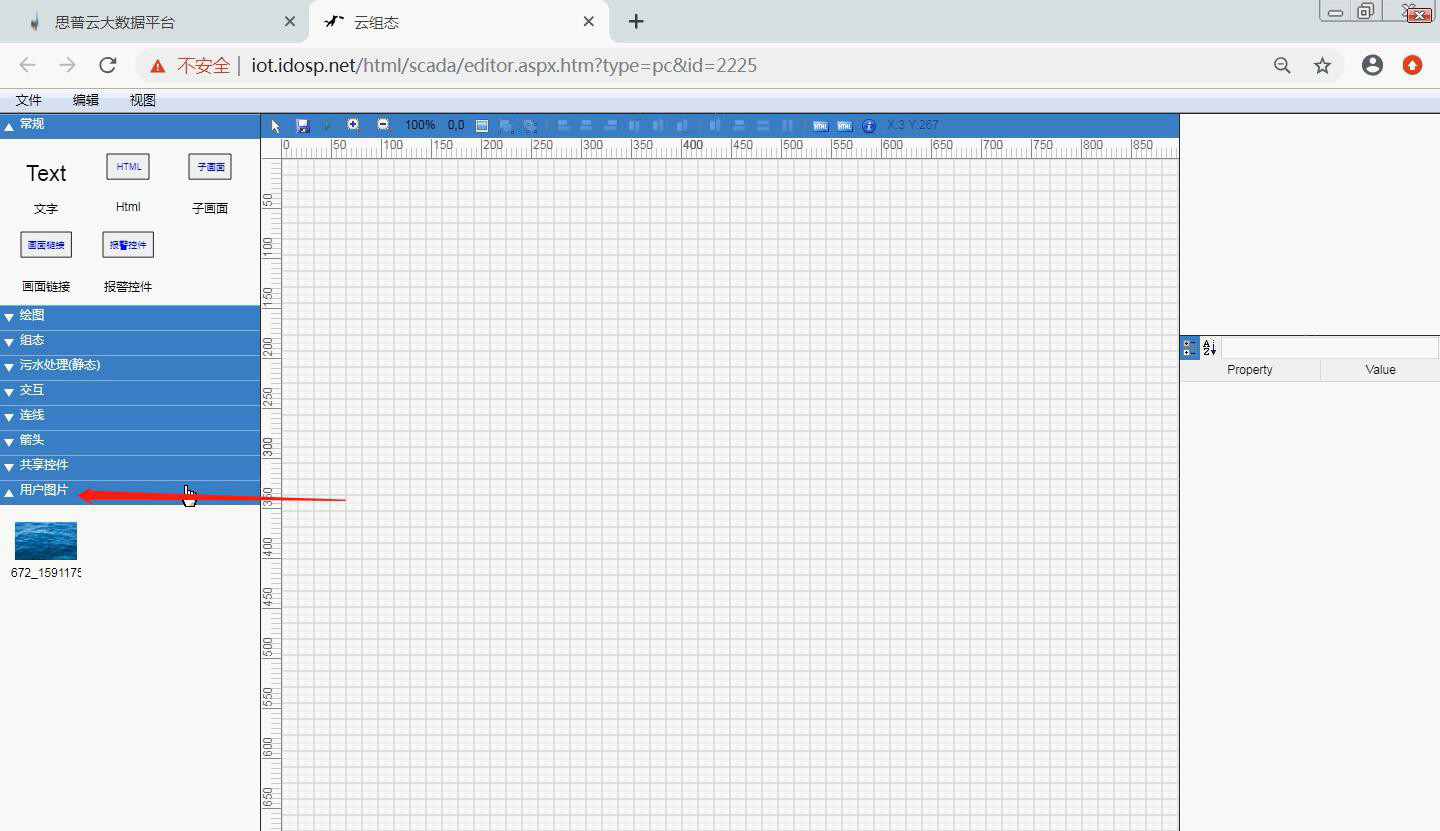Open the 视图 menu

point(143,100)
